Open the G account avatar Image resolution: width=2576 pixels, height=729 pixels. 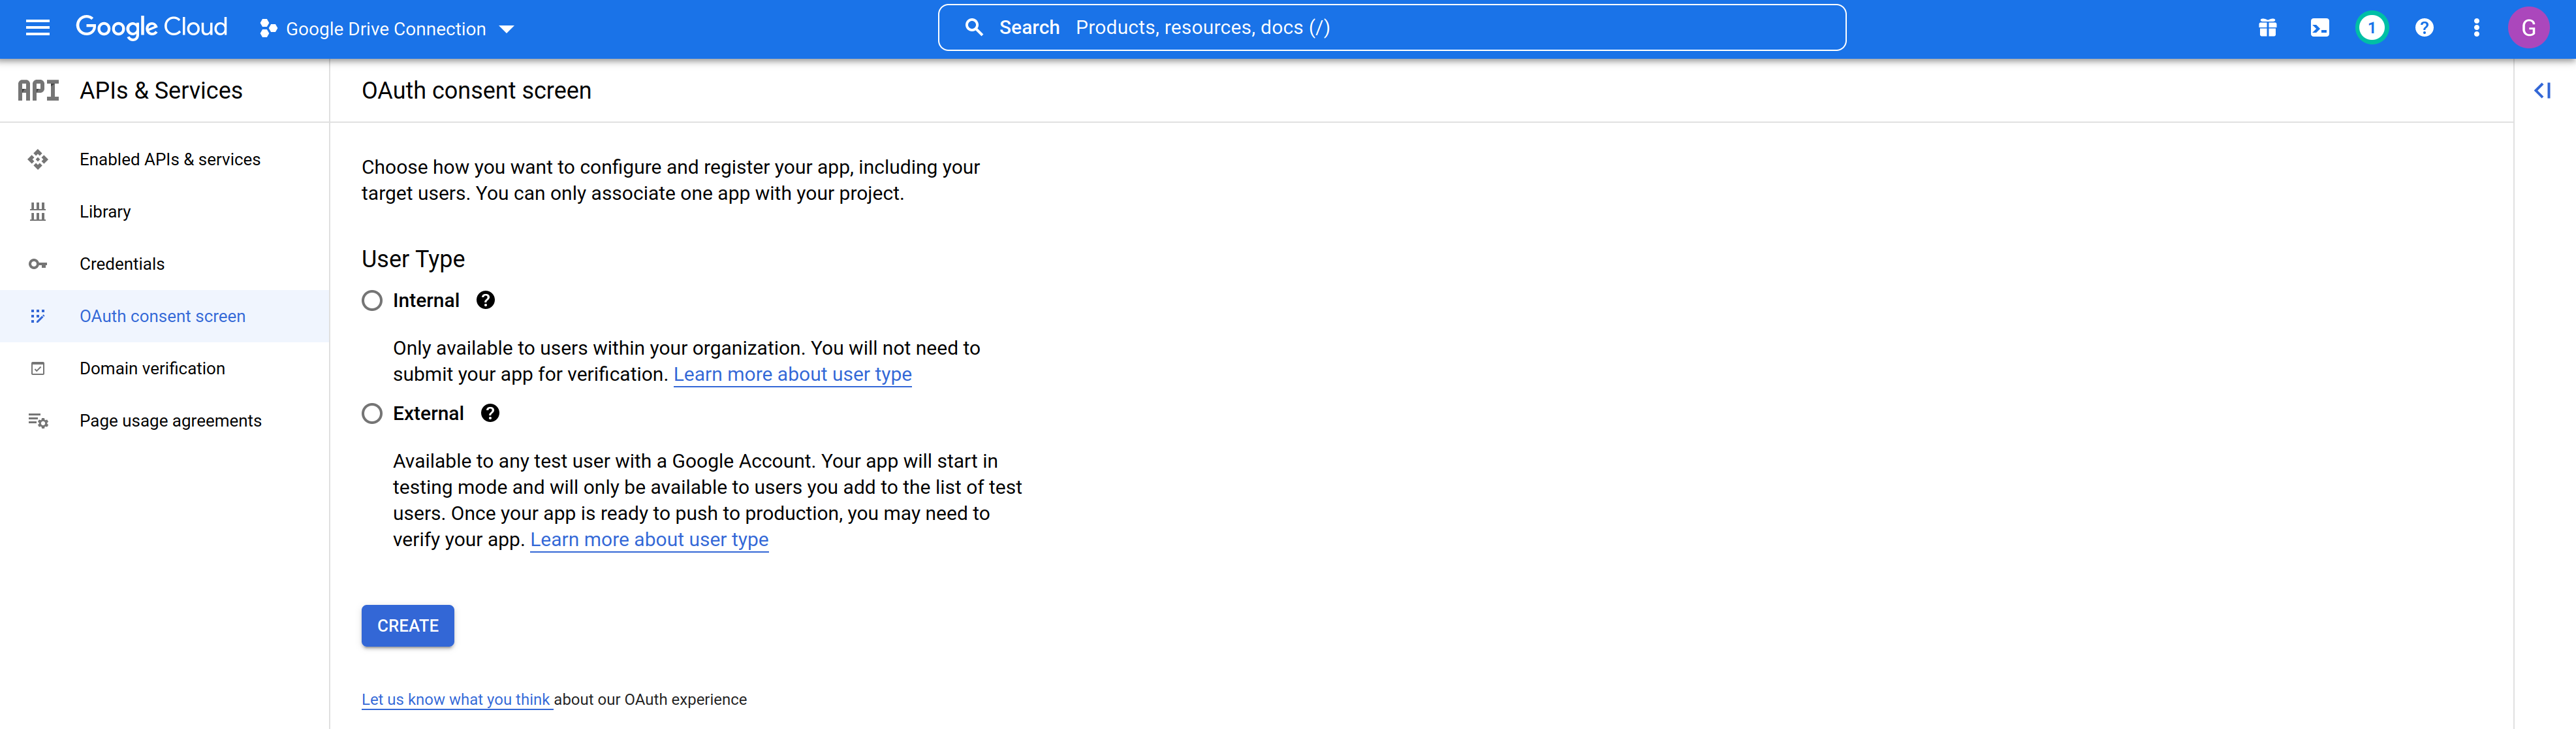[2528, 28]
